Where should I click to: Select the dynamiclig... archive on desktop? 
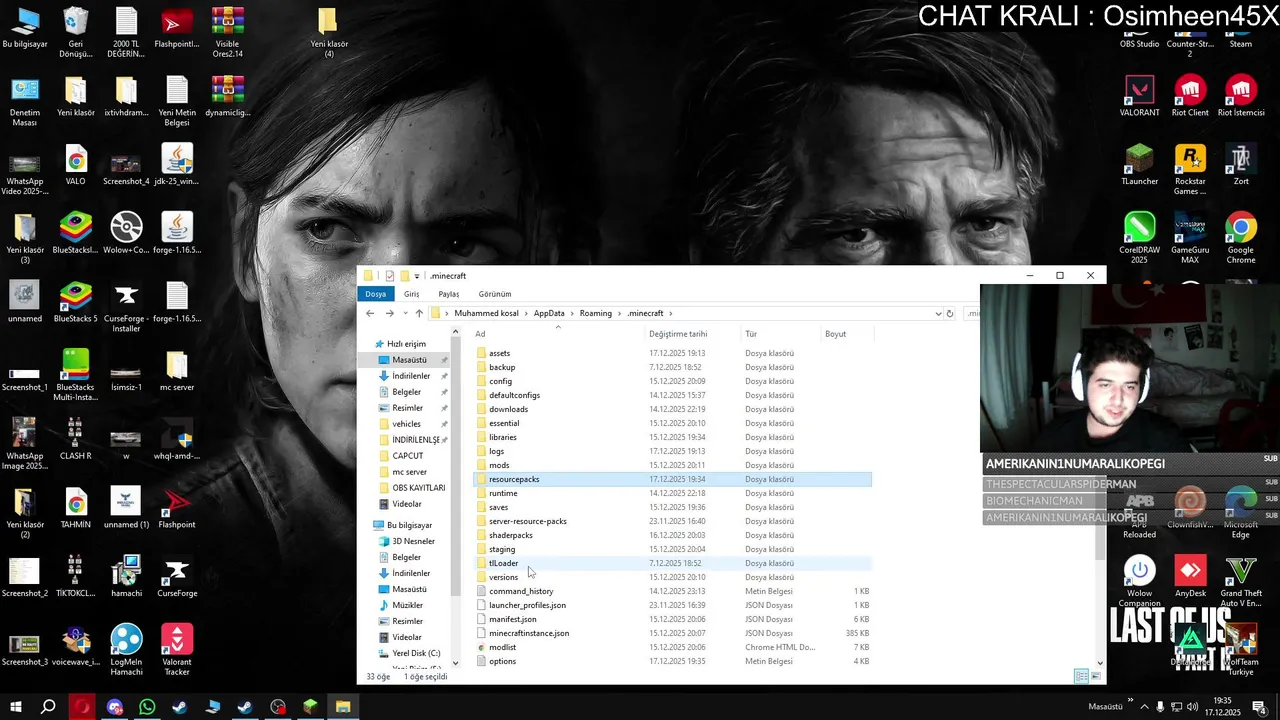coord(227,97)
